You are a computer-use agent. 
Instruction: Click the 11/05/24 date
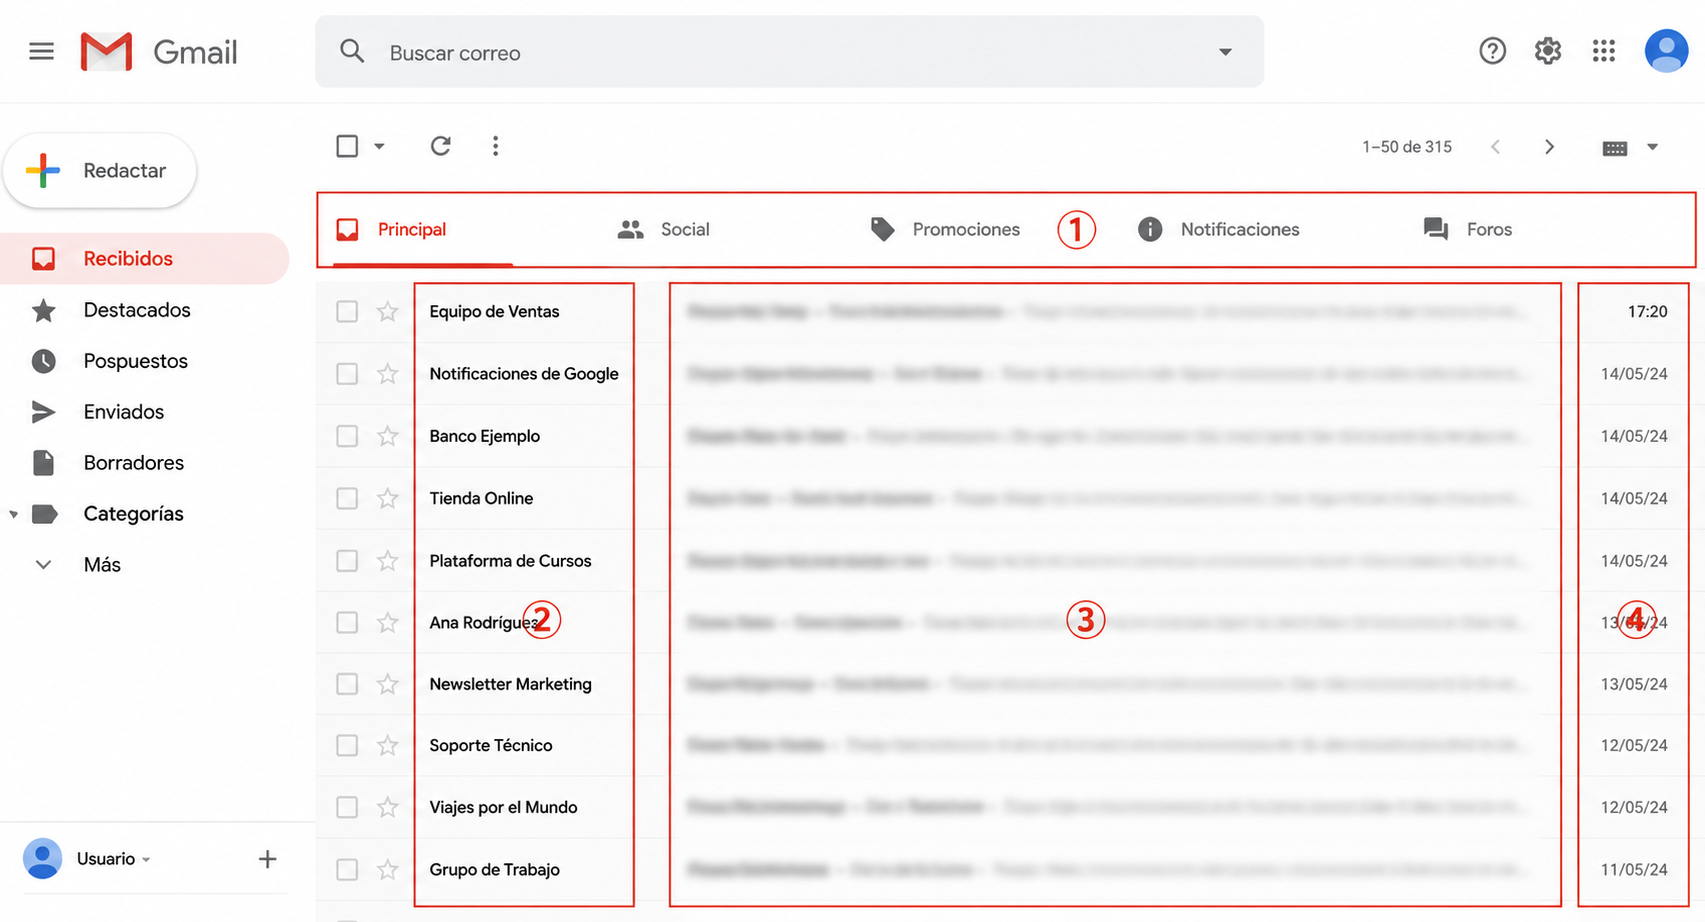1634,870
